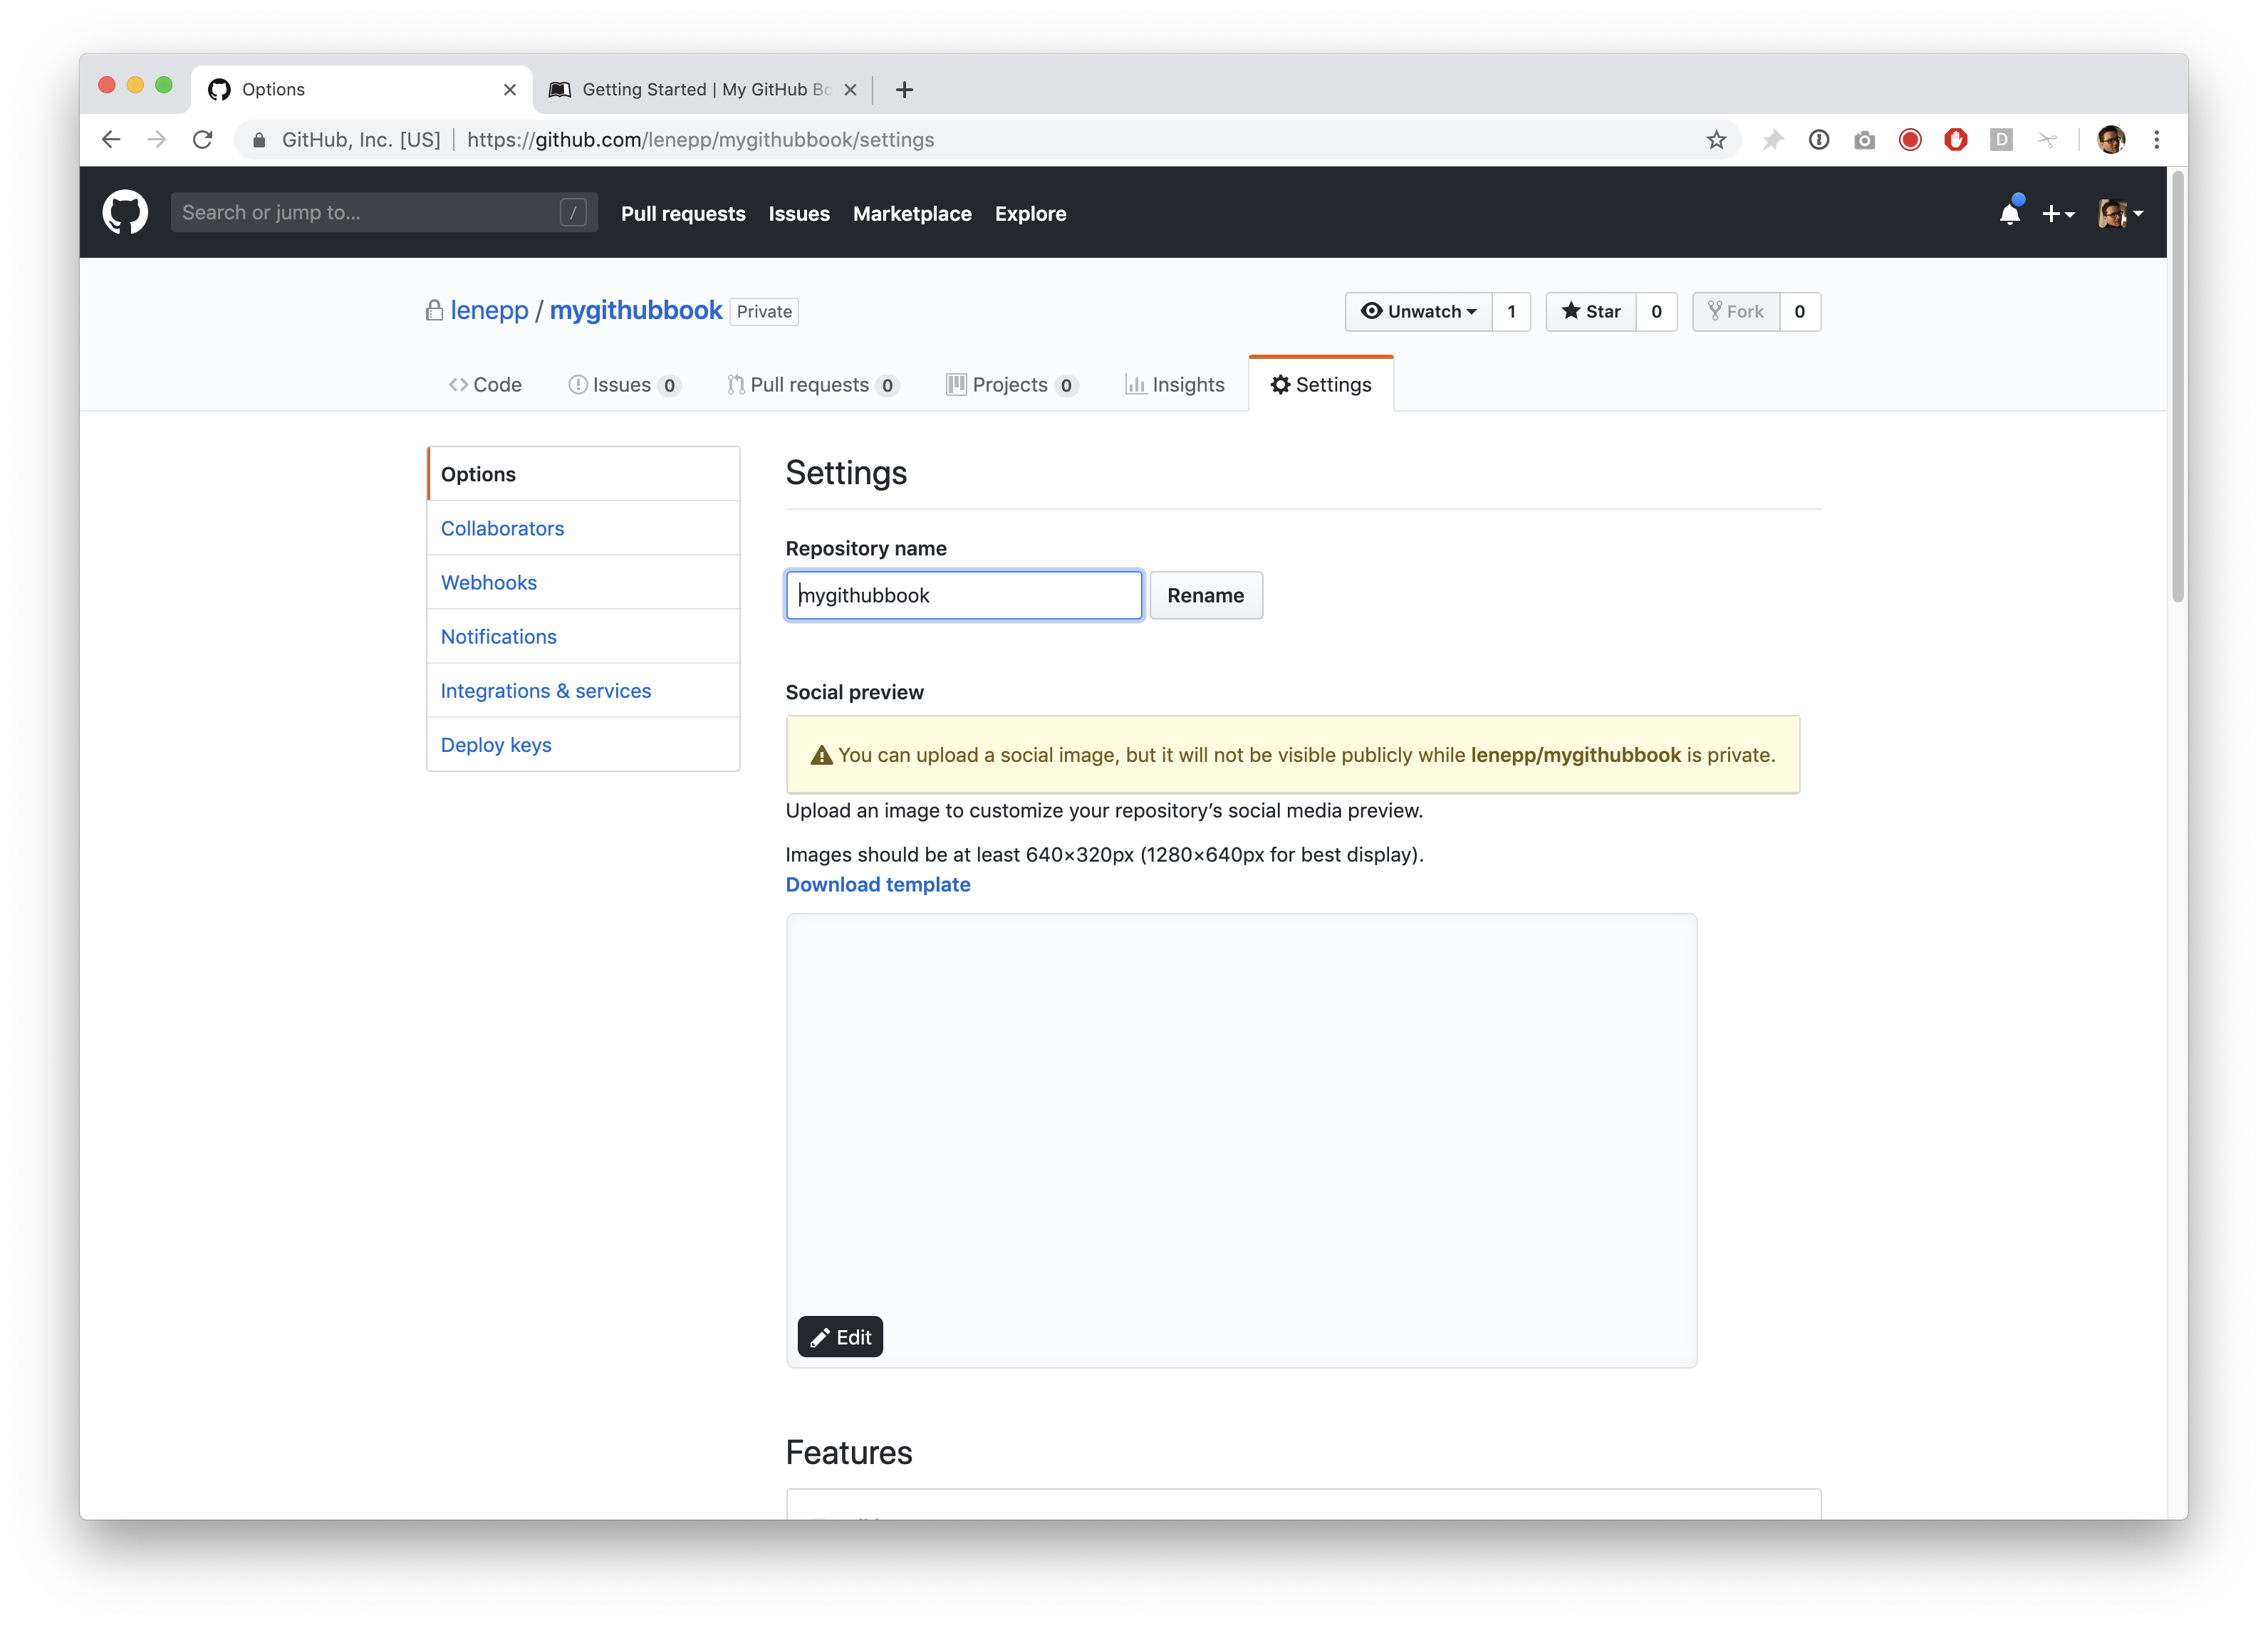Click Pull requests in the top navigation

[683, 213]
